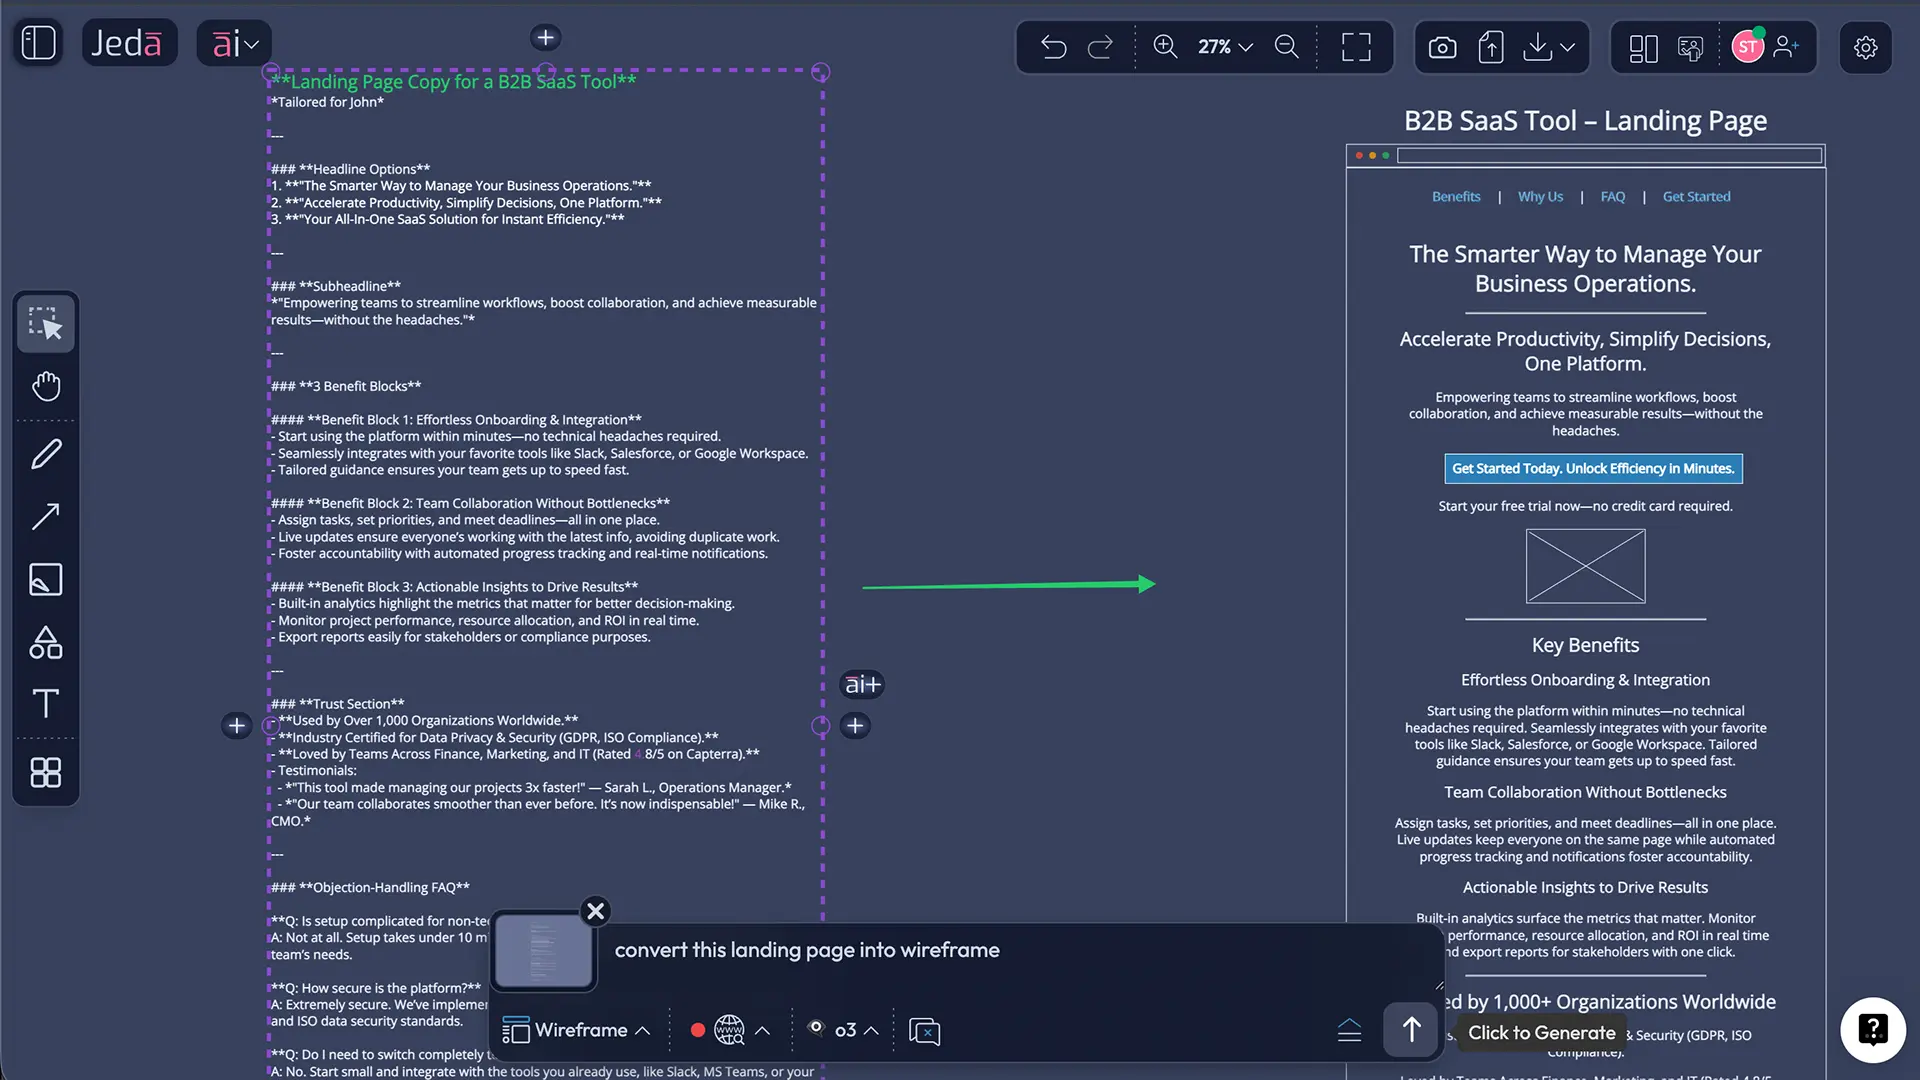
Task: Fit canvas to screen with frame icon
Action: coord(1356,47)
